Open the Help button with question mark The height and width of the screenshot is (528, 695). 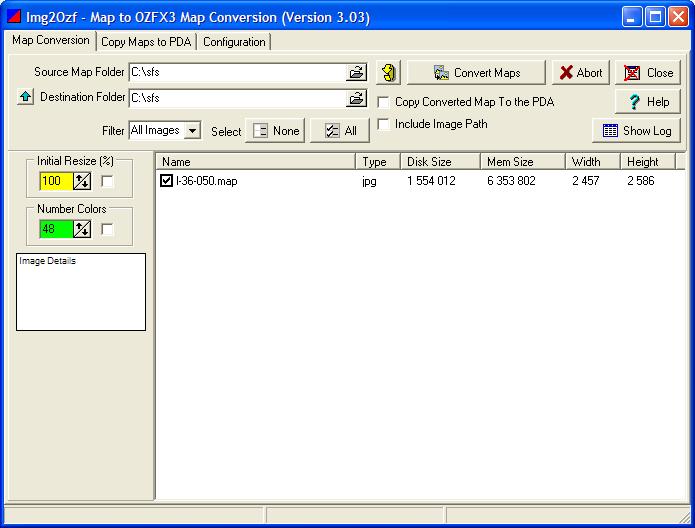pyautogui.click(x=647, y=102)
